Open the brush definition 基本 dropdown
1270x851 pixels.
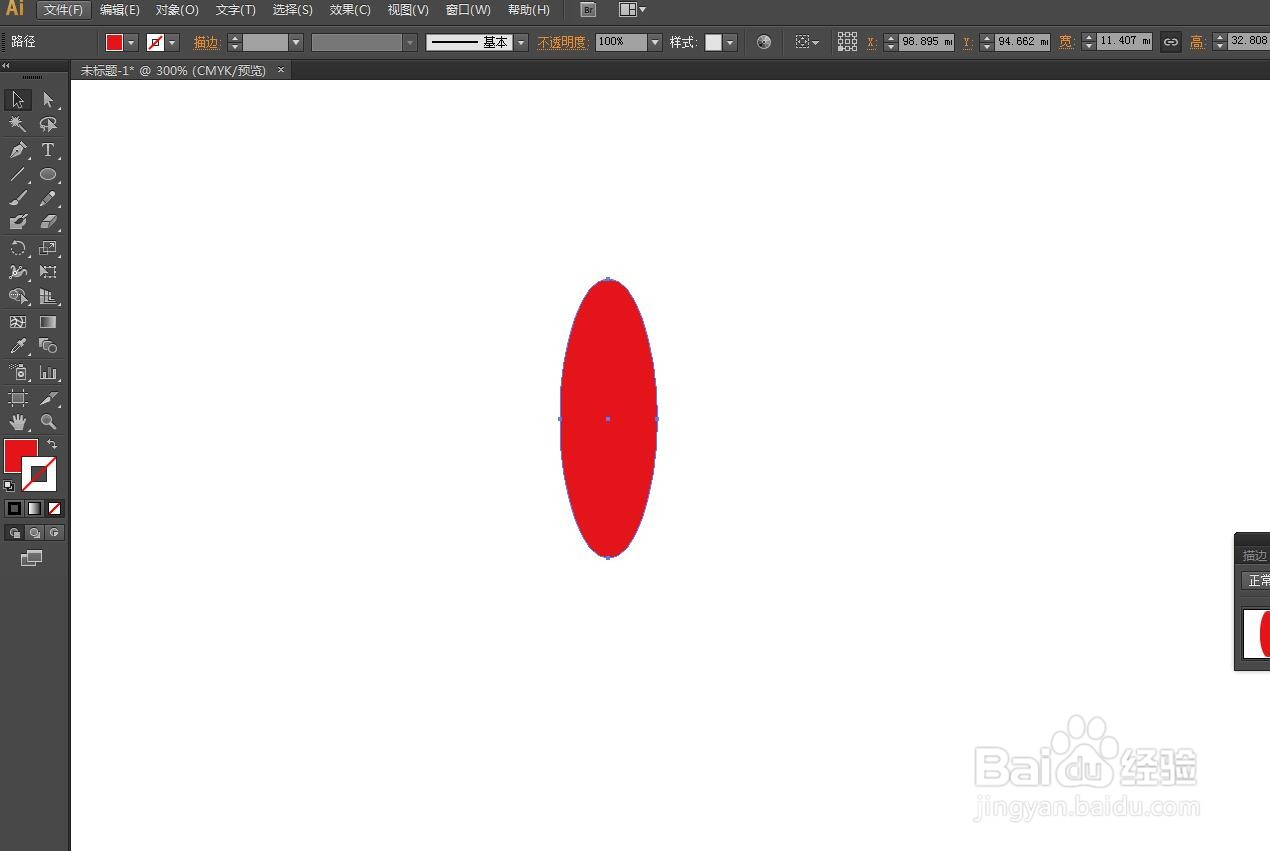tap(521, 42)
